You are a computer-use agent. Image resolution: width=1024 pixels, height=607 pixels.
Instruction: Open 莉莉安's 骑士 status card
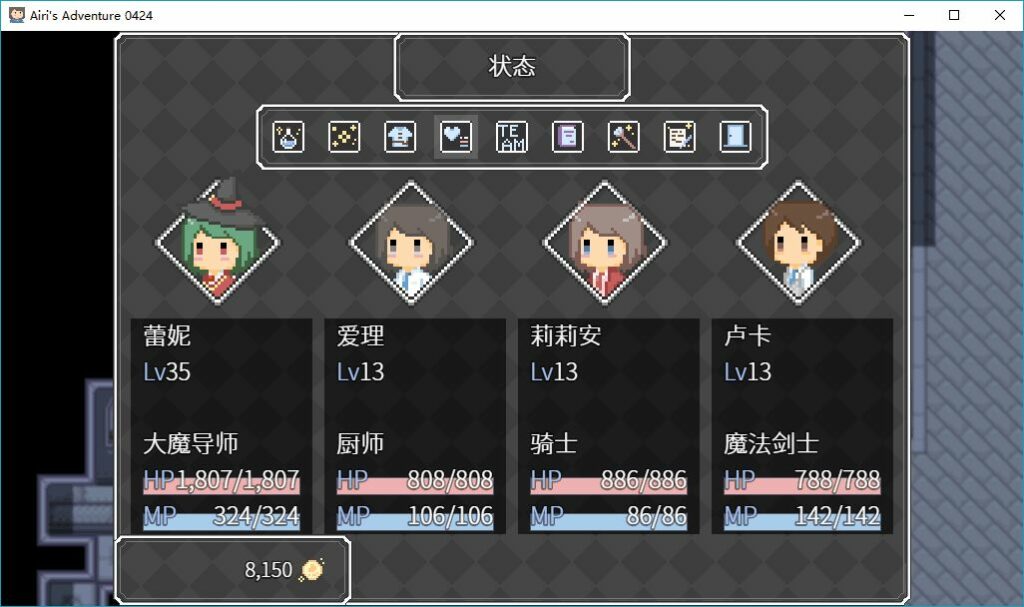click(609, 426)
